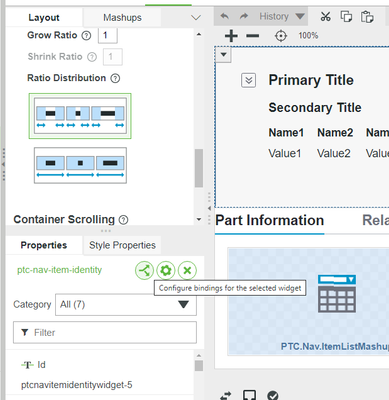
Task: Open the Category All (7) dropdown
Action: click(x=126, y=304)
